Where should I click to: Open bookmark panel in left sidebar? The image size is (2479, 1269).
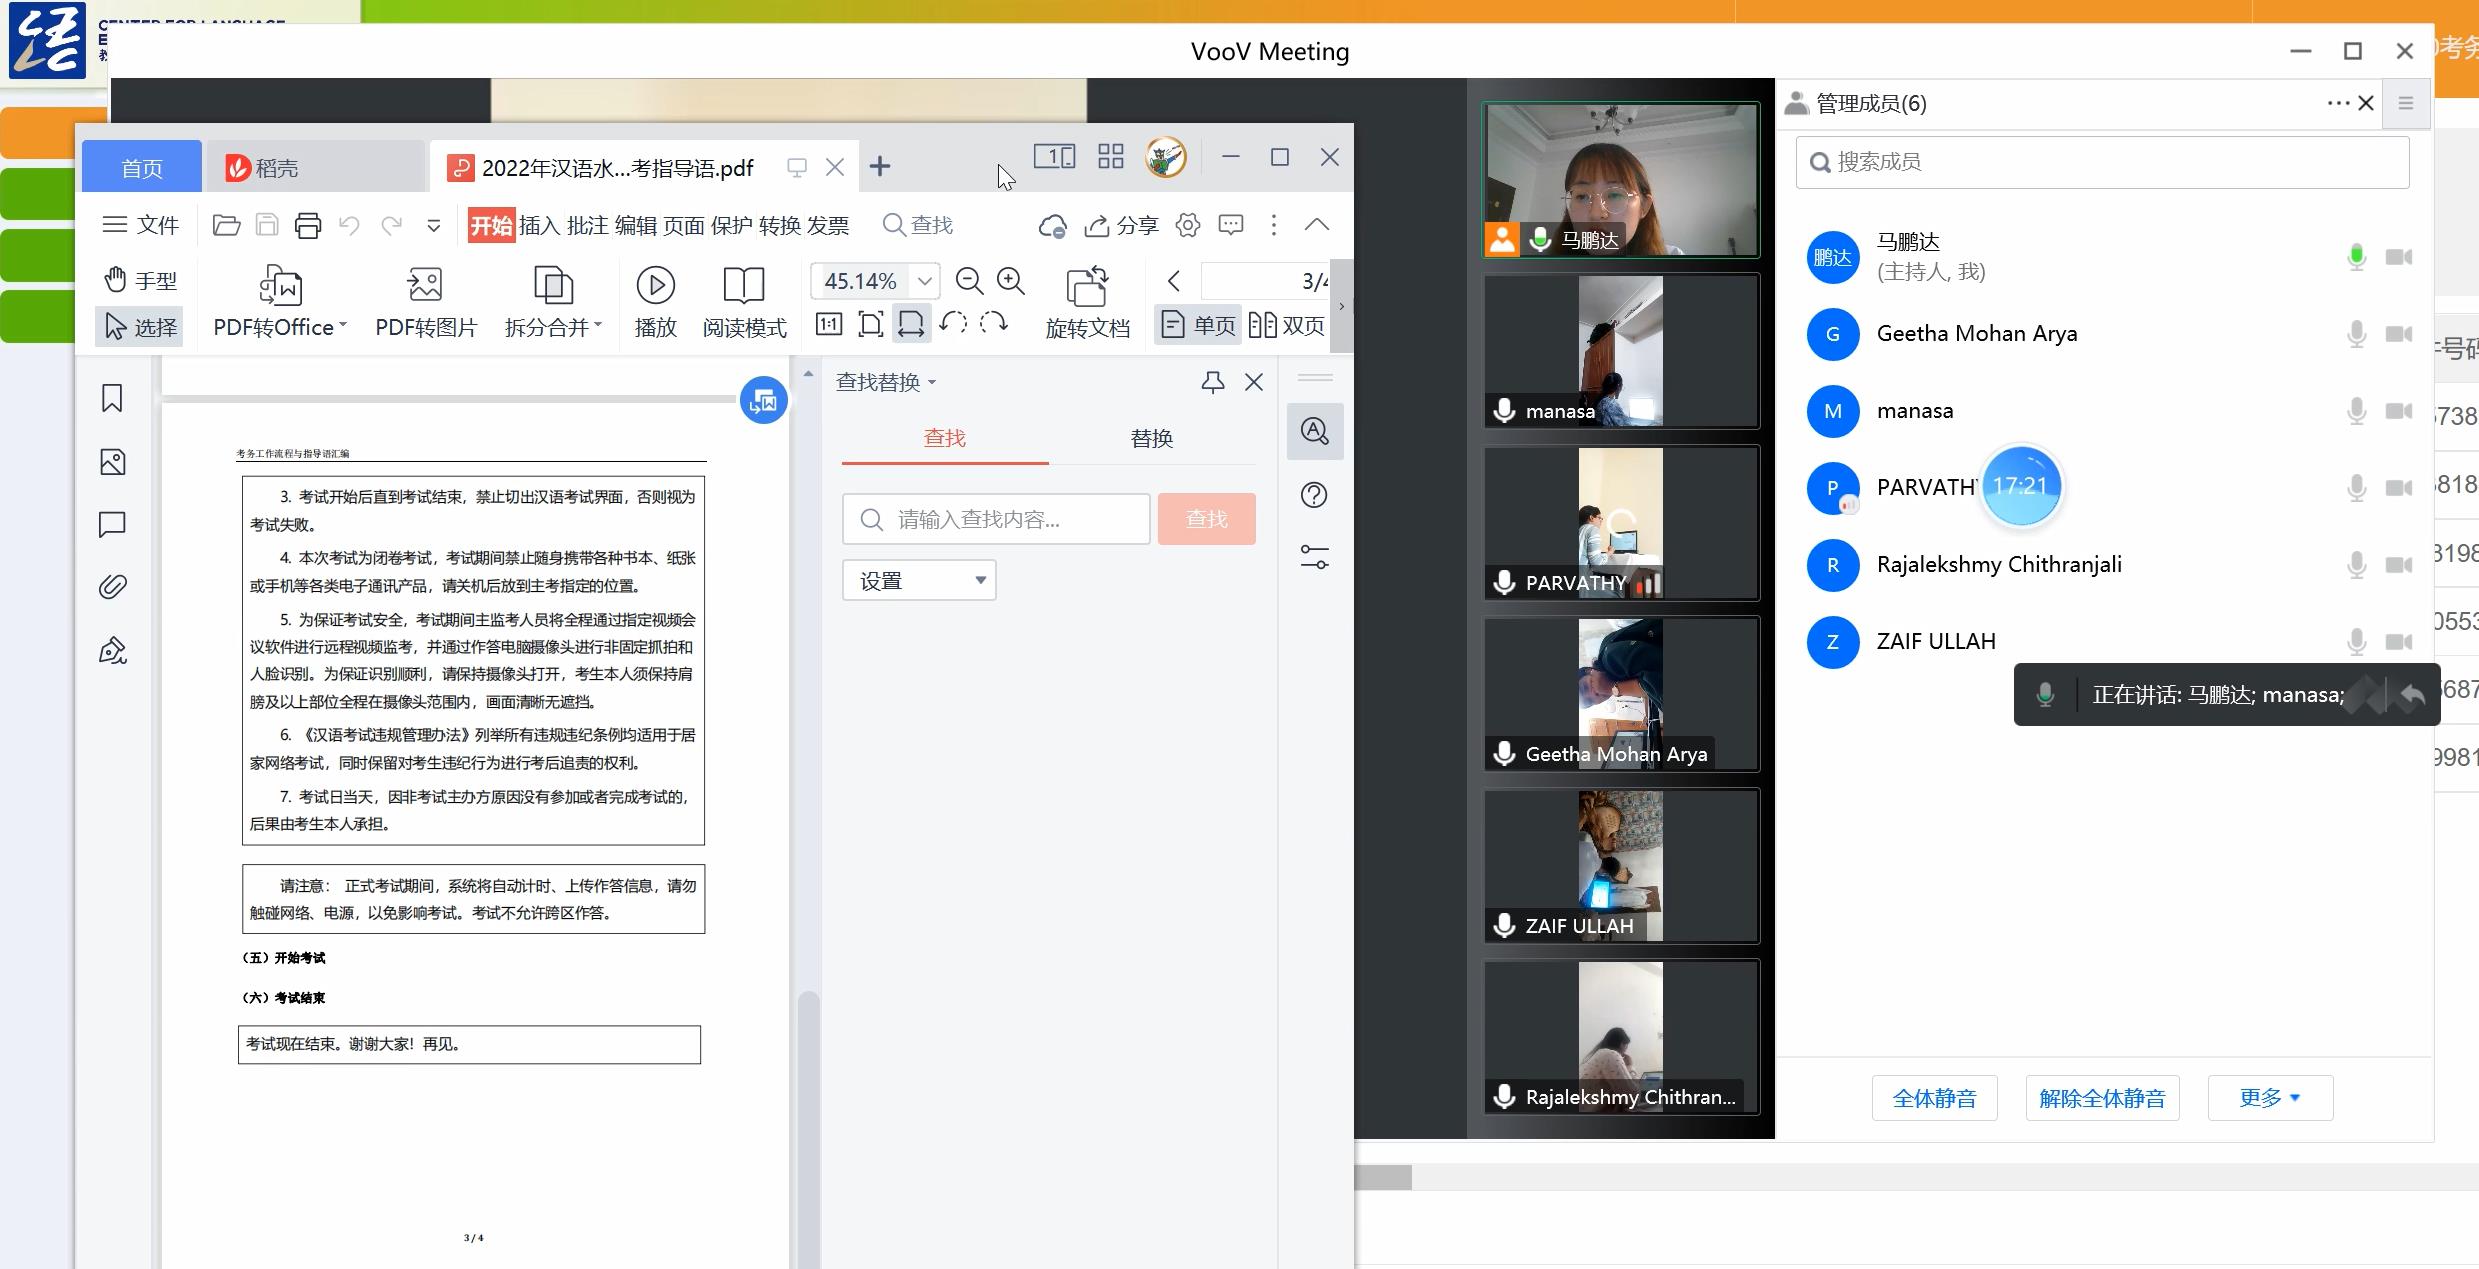coord(112,398)
